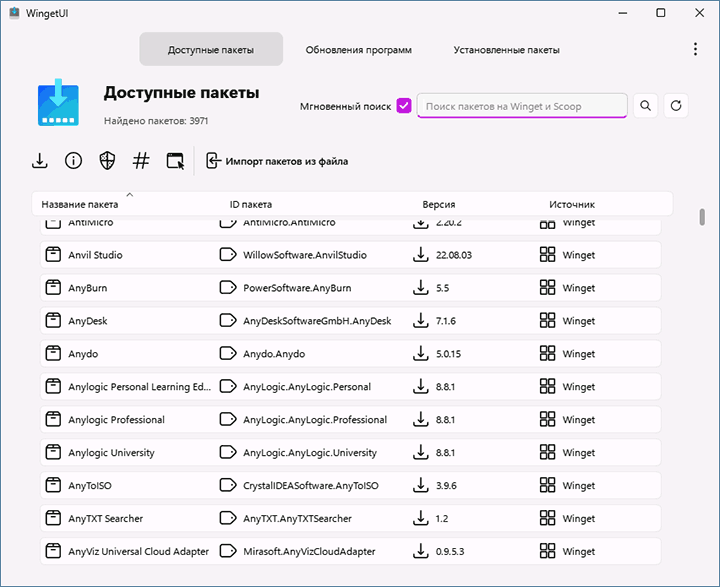Click the ID PowerSoftware.AnyBurn
Image resolution: width=720 pixels, height=587 pixels.
(297, 288)
